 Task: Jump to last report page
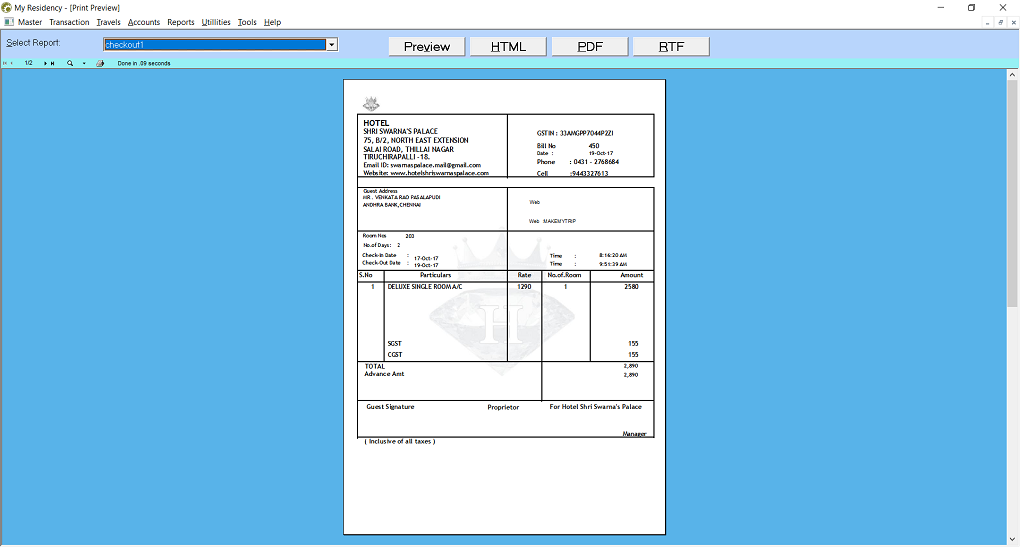click(53, 63)
